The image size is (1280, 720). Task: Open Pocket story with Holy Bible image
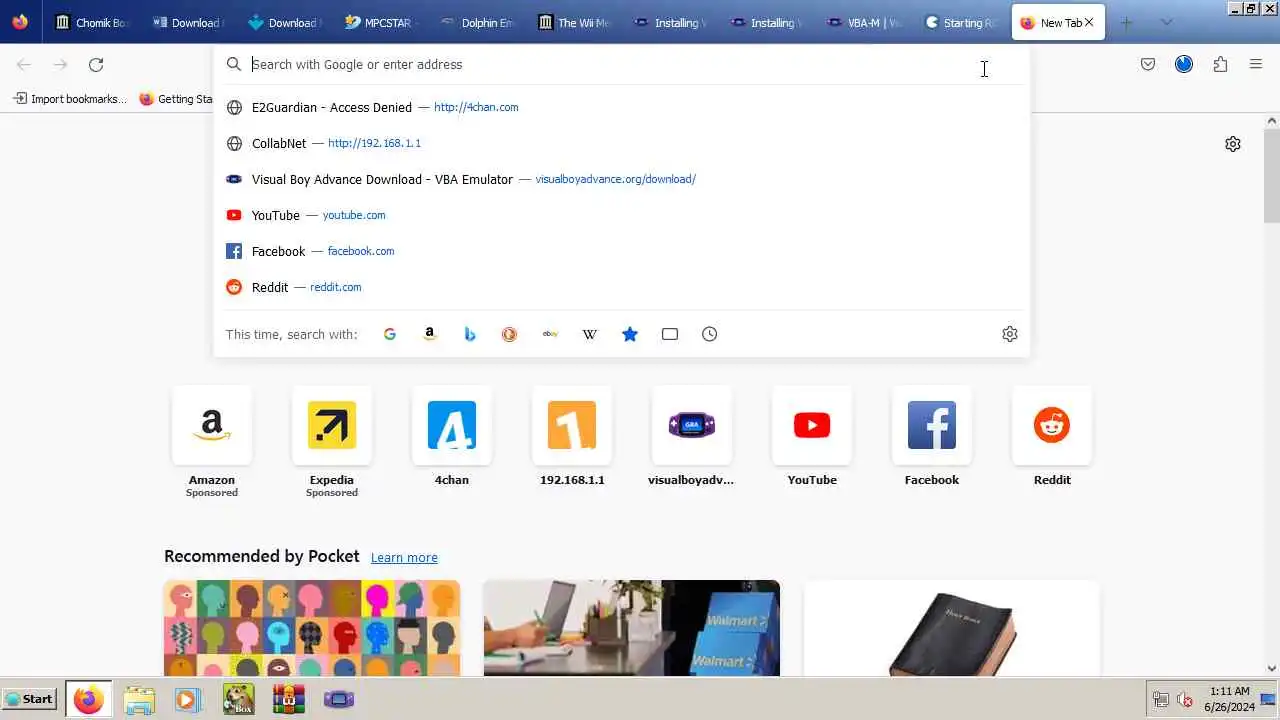(x=951, y=628)
